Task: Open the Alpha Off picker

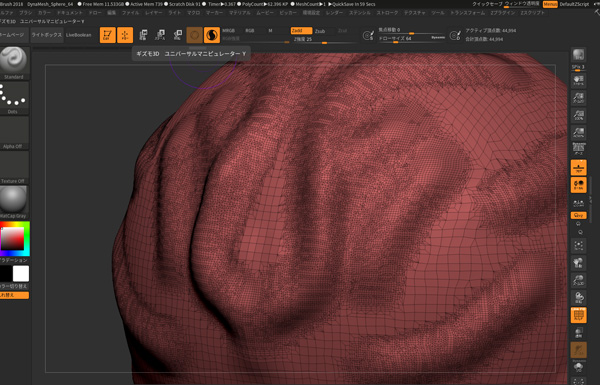Action: 14,133
